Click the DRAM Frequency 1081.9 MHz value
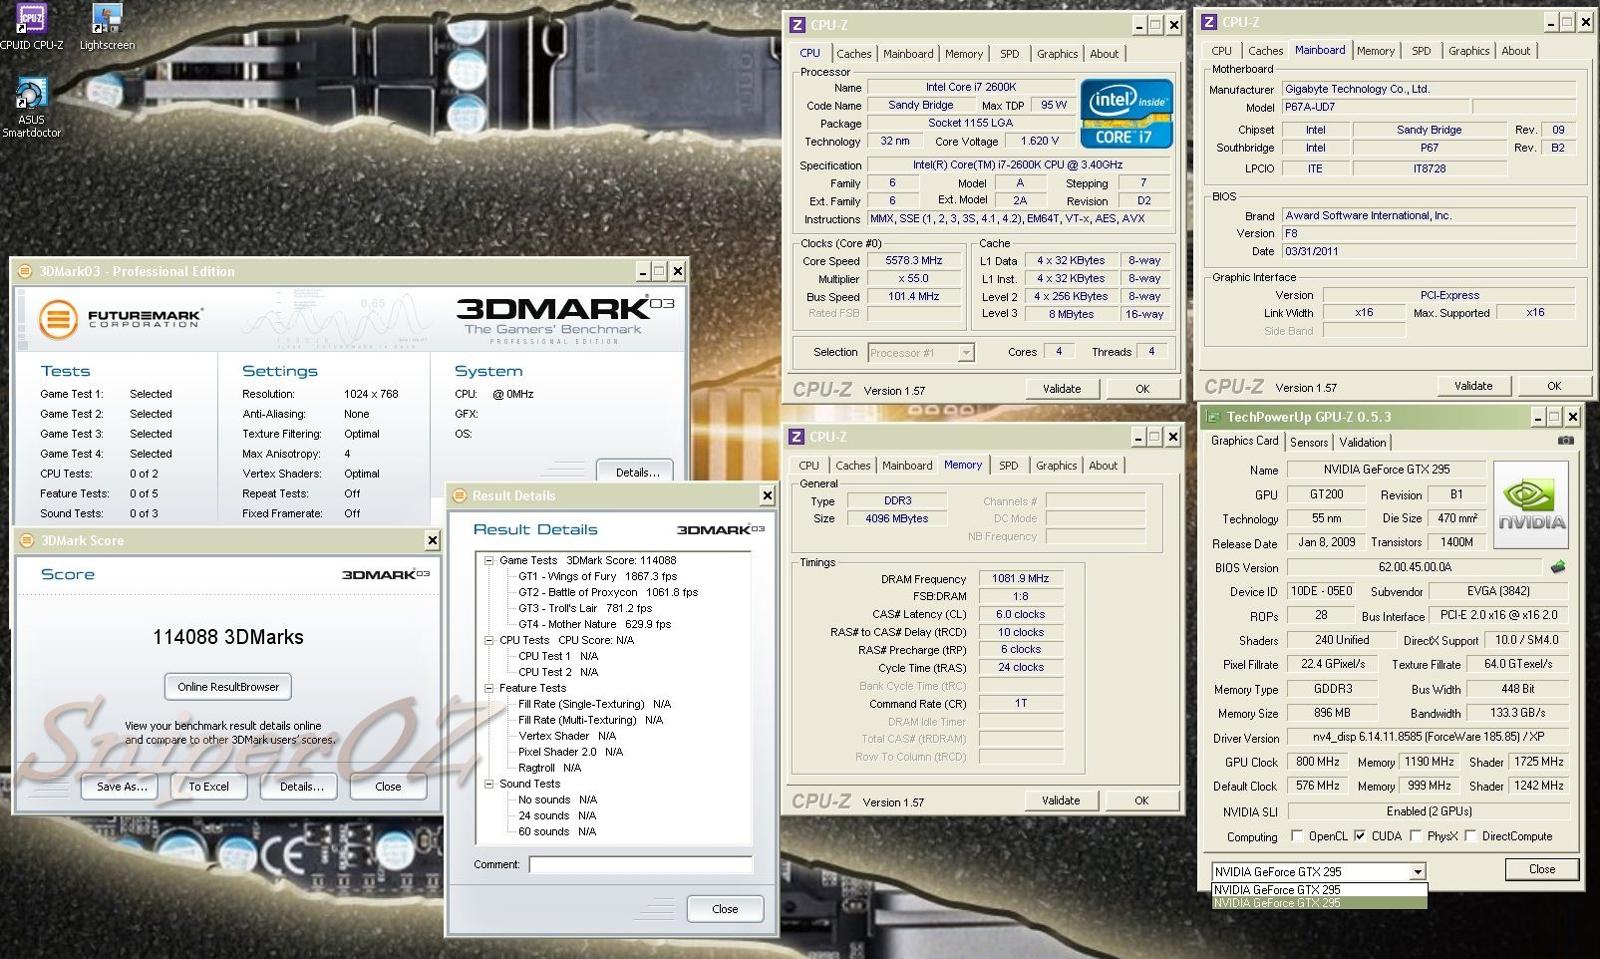 [x=1020, y=579]
